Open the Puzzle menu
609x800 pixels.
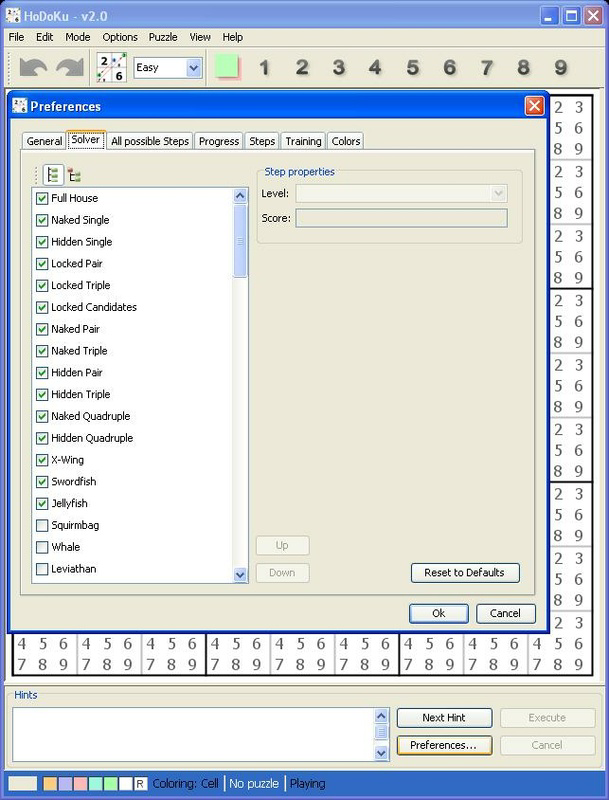163,37
